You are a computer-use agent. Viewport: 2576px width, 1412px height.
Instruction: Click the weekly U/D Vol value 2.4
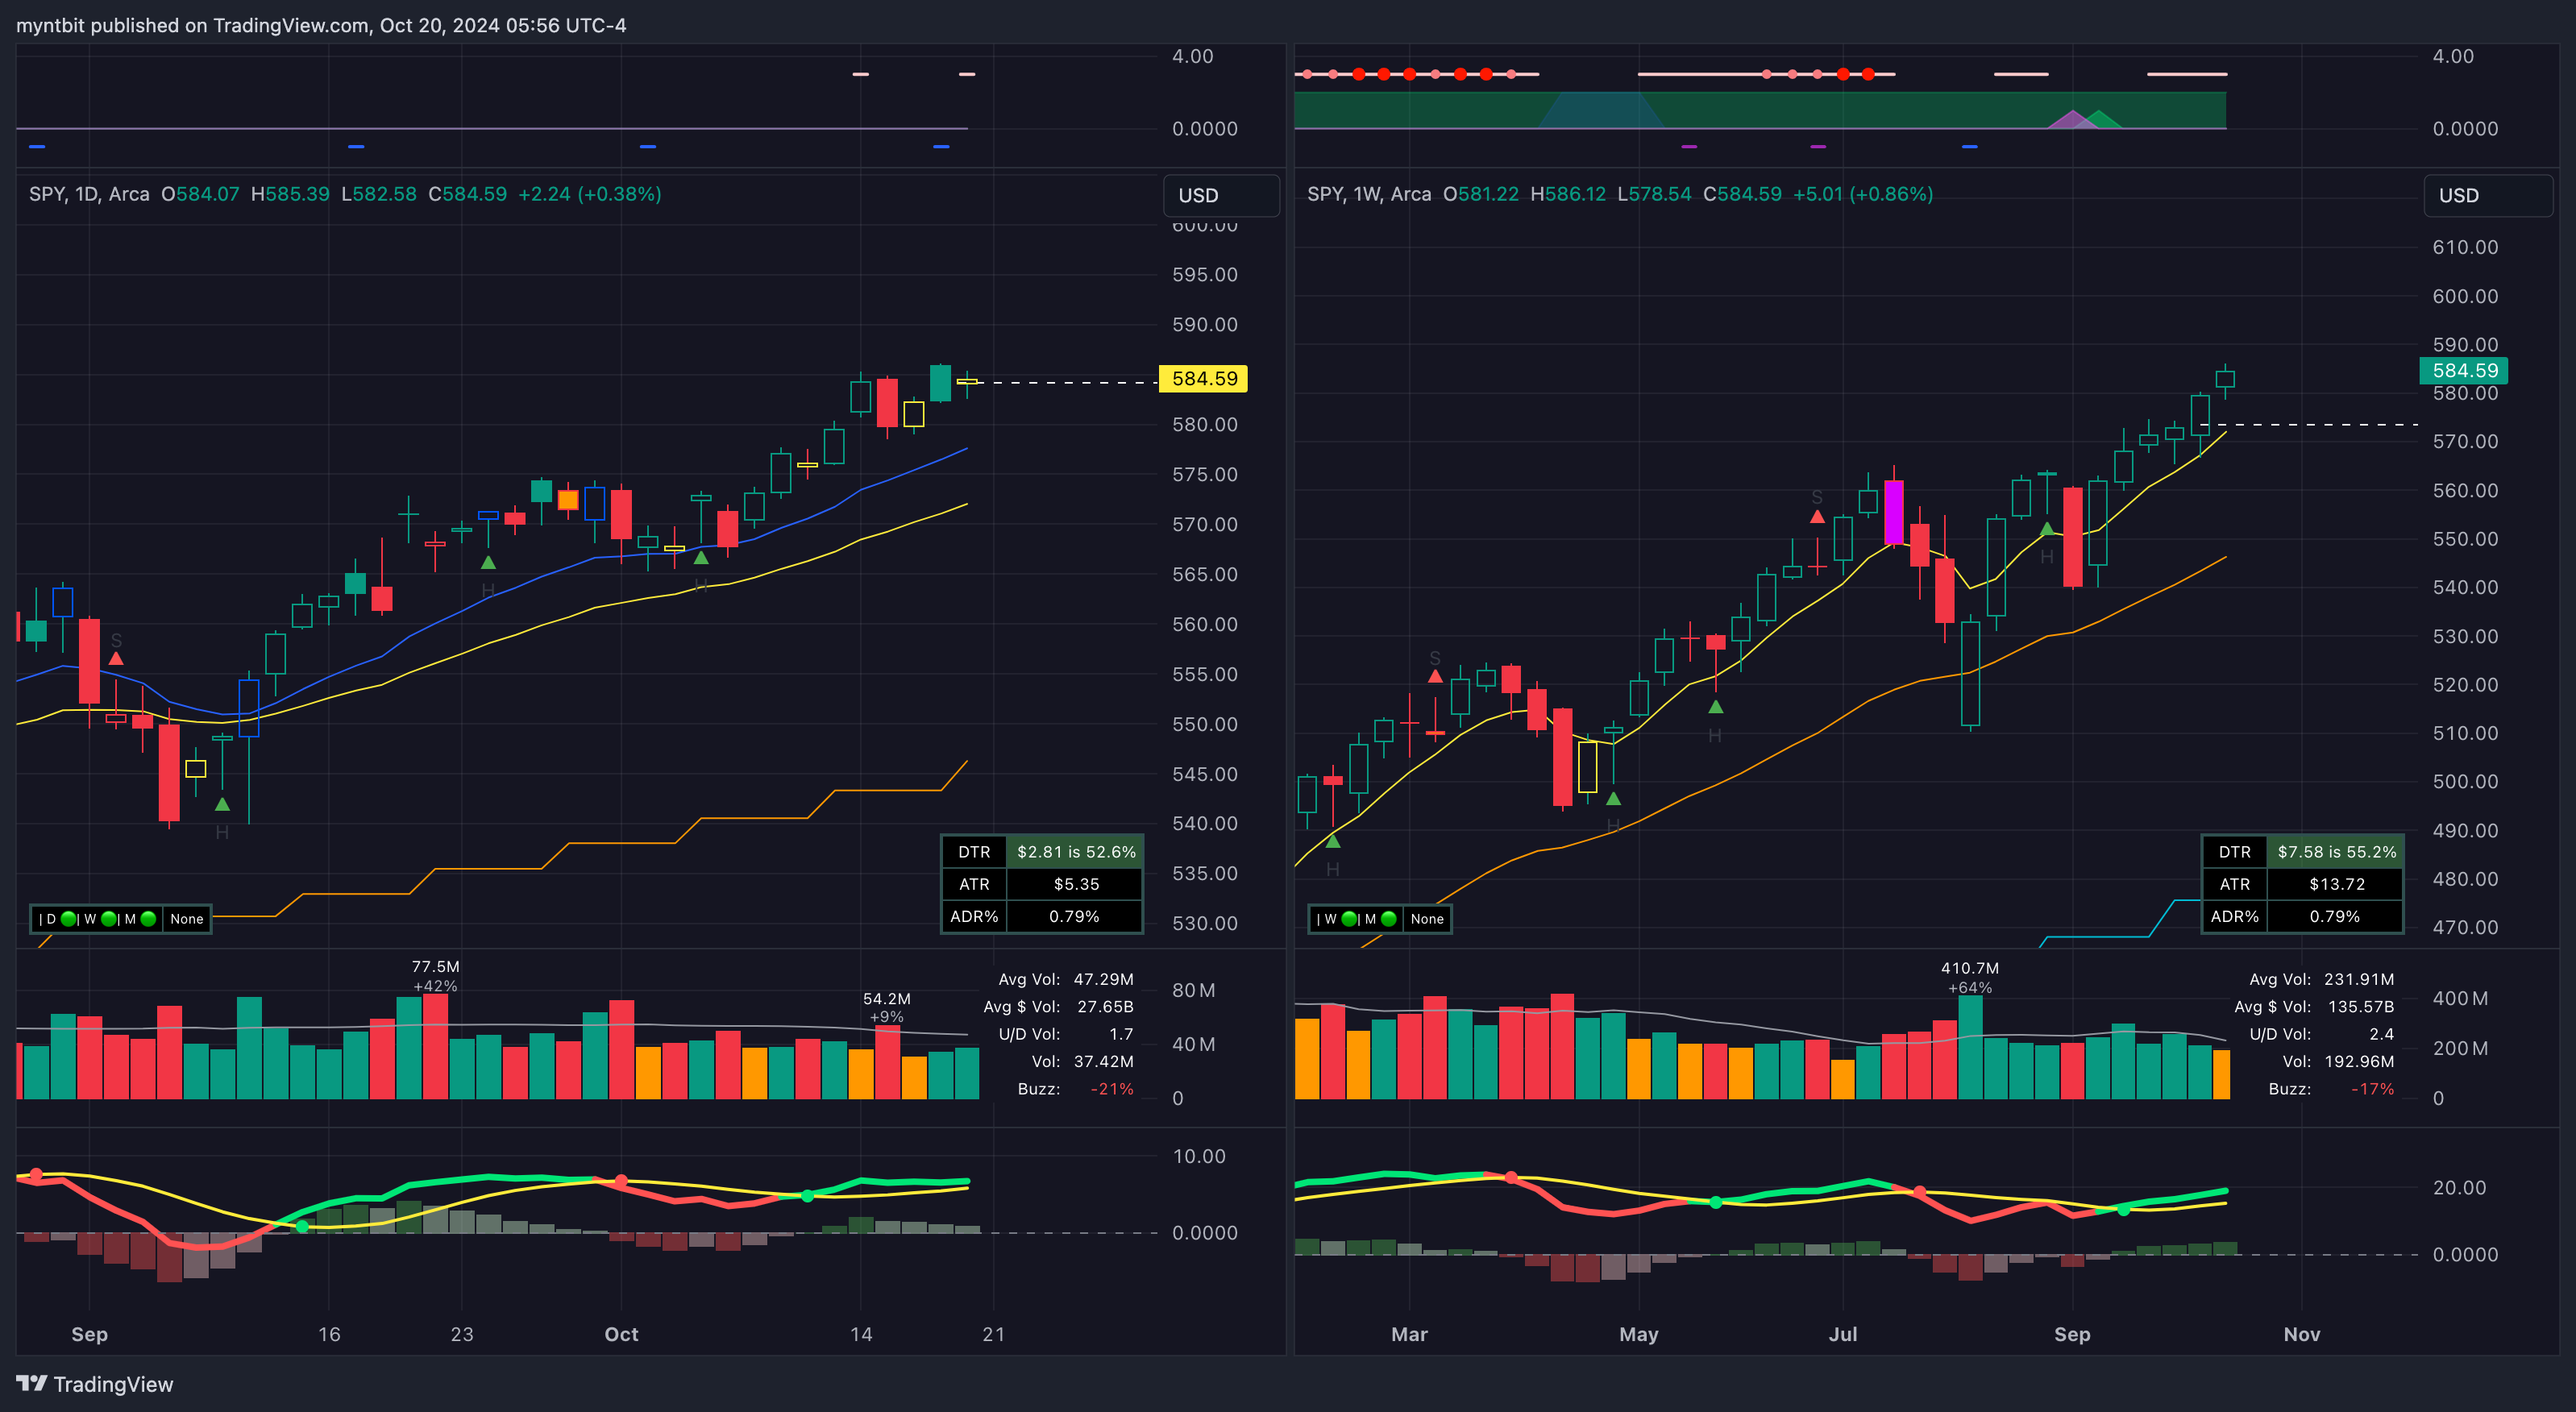pyautogui.click(x=2382, y=1034)
